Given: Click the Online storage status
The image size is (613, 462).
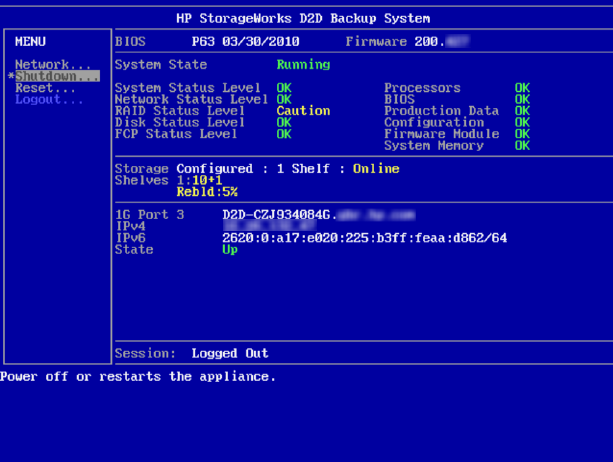Looking at the screenshot, I should (376, 168).
